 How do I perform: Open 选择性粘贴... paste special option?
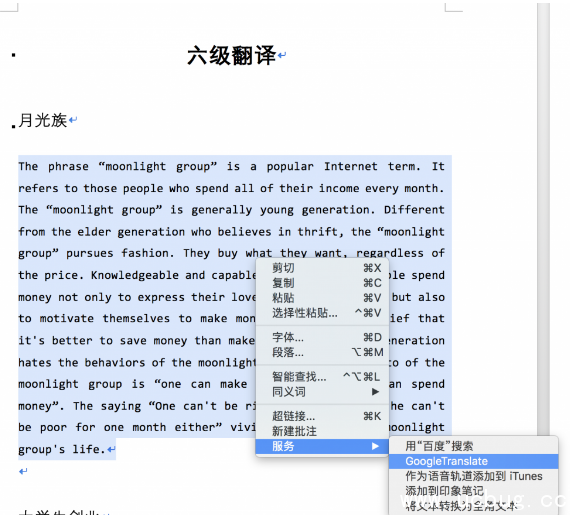322,313
